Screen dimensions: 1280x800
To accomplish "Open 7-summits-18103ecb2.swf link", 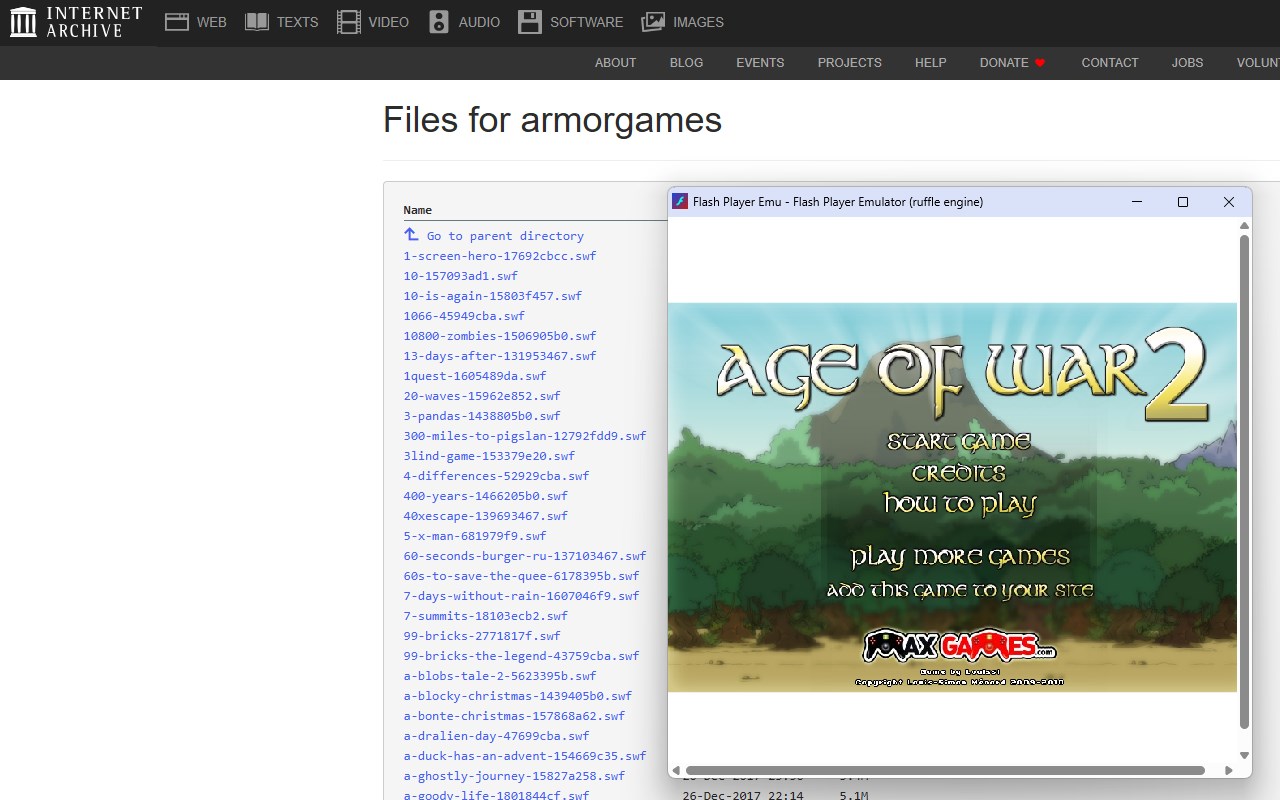I will tap(486, 616).
